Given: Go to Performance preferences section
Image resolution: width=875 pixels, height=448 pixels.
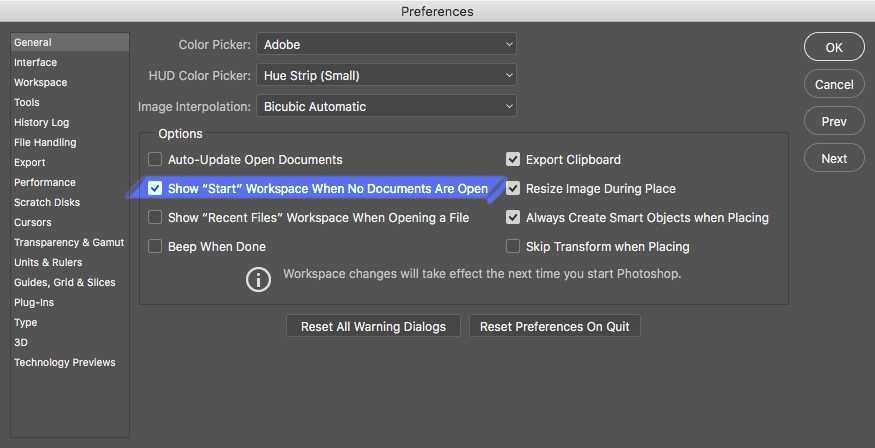Looking at the screenshot, I should pos(45,182).
